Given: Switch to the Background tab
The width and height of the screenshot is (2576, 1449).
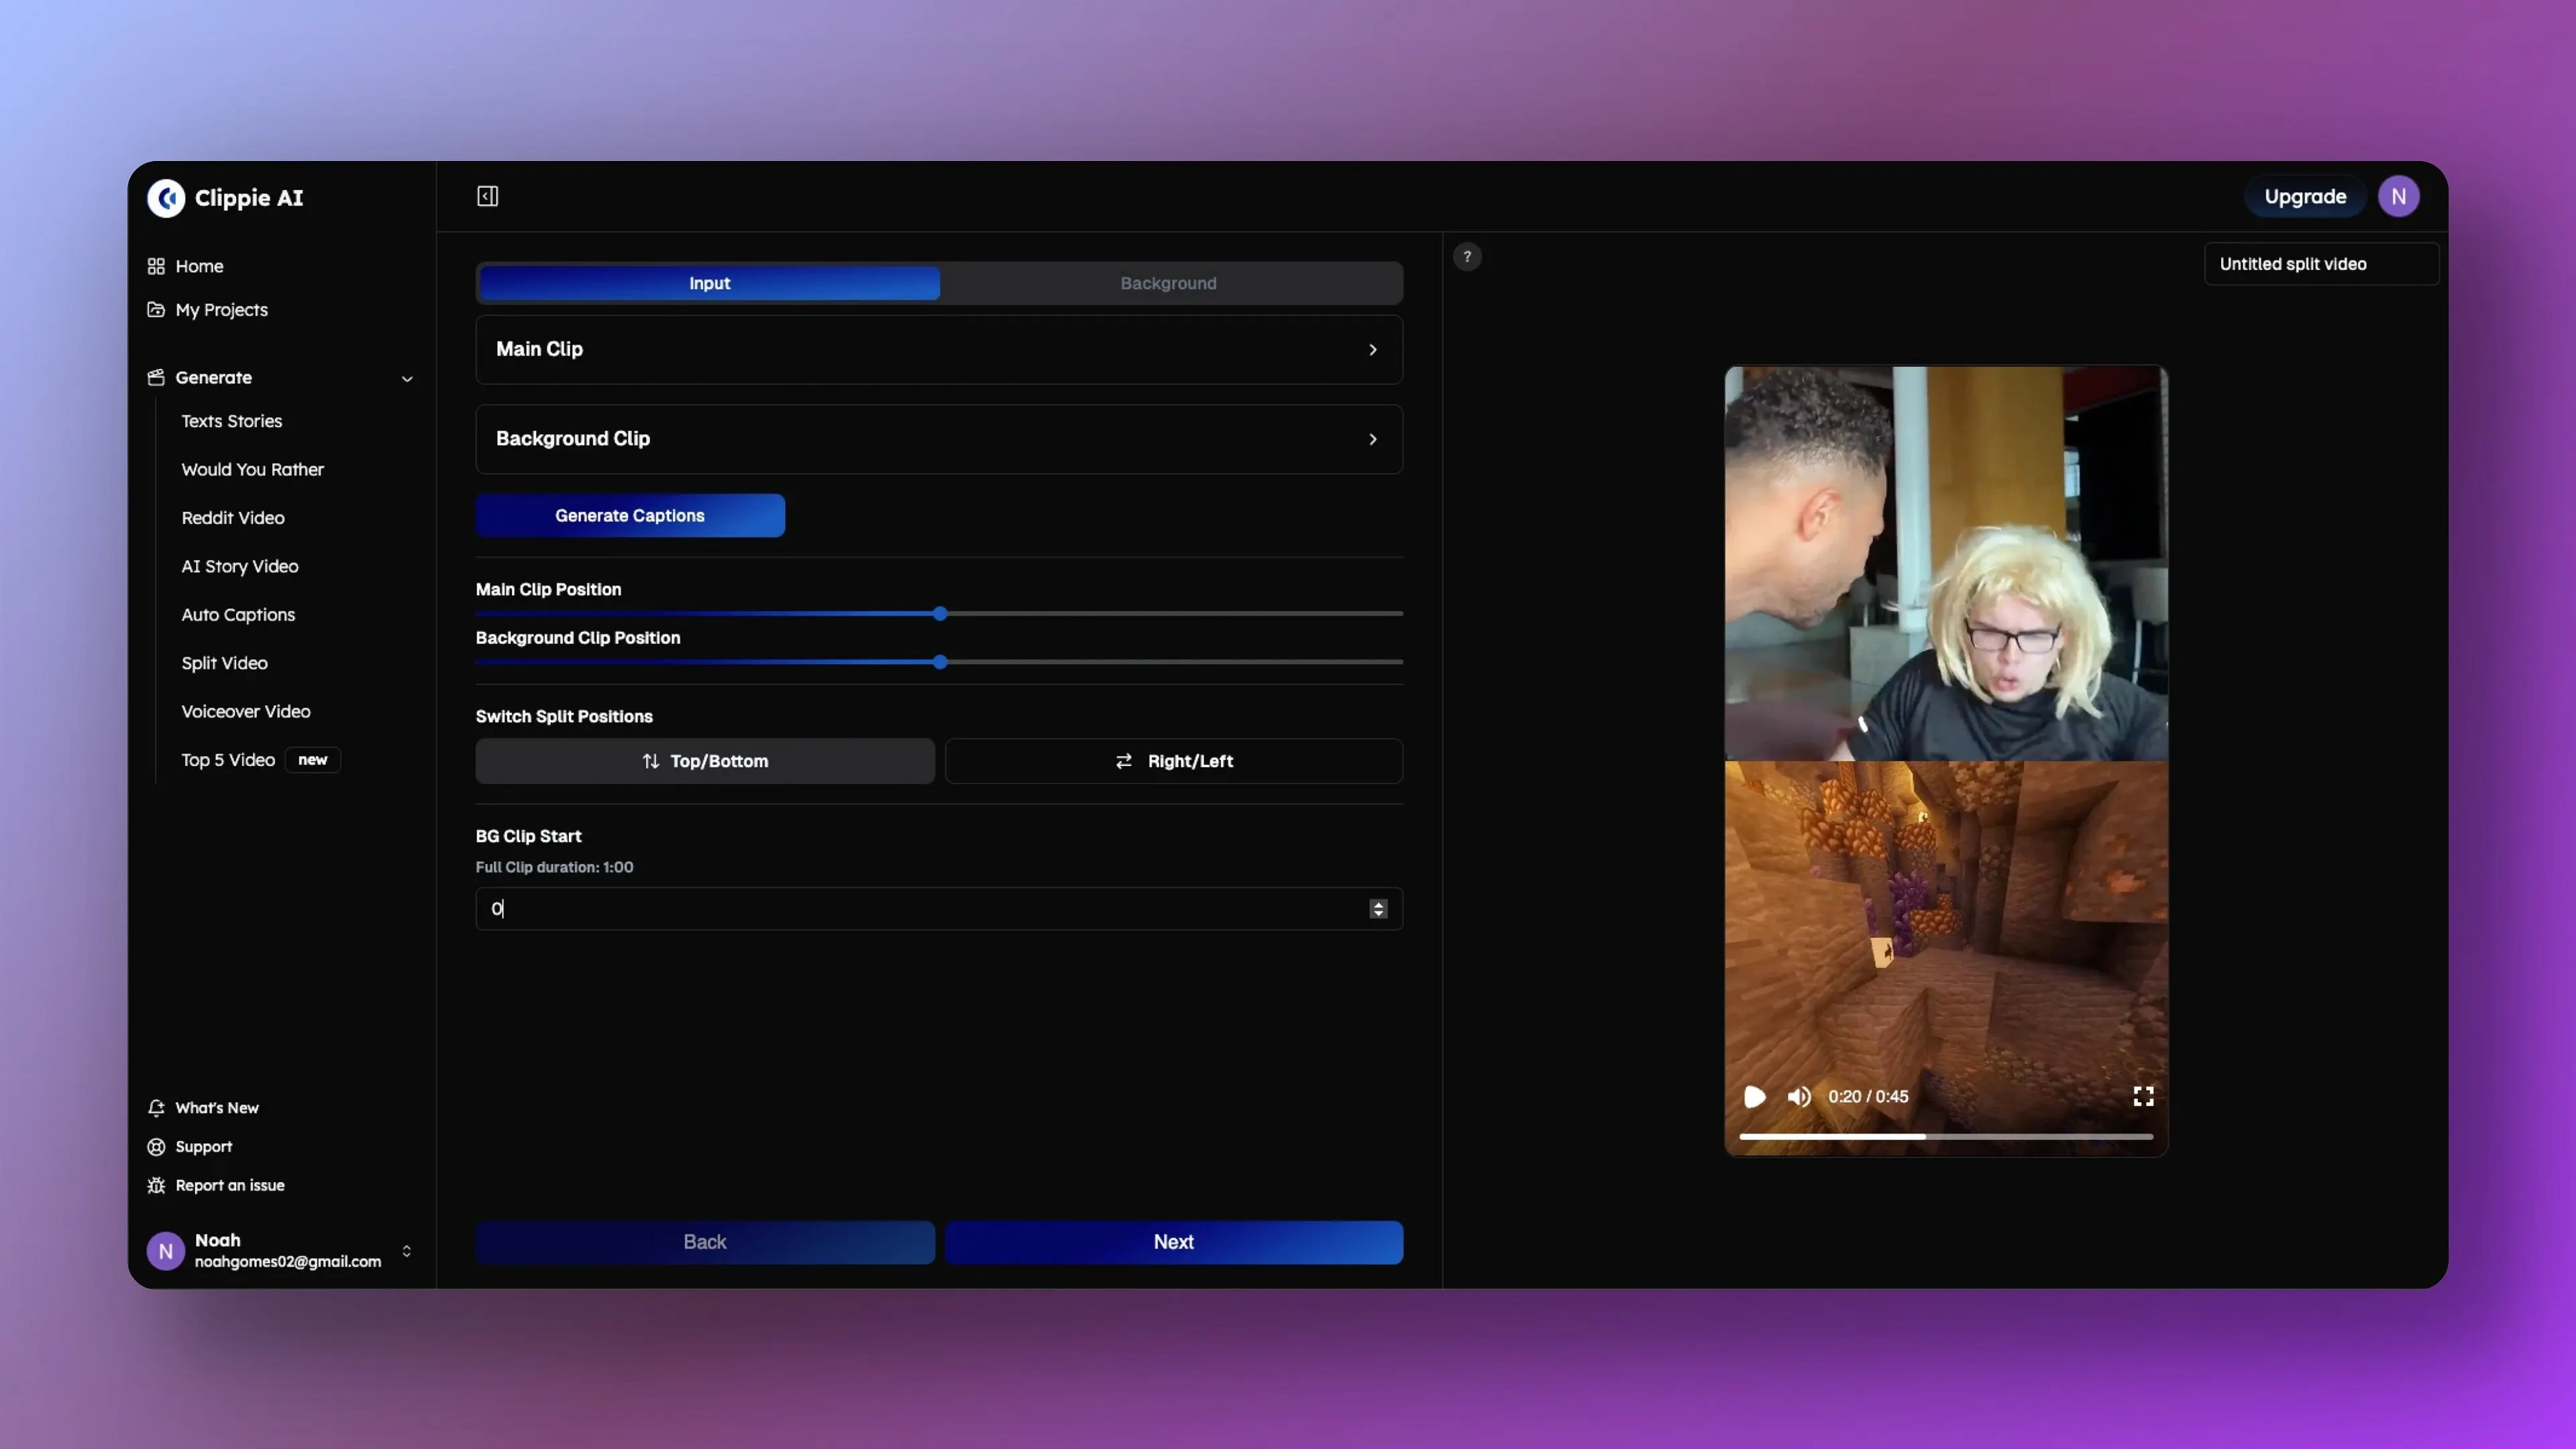Looking at the screenshot, I should coord(1168,284).
